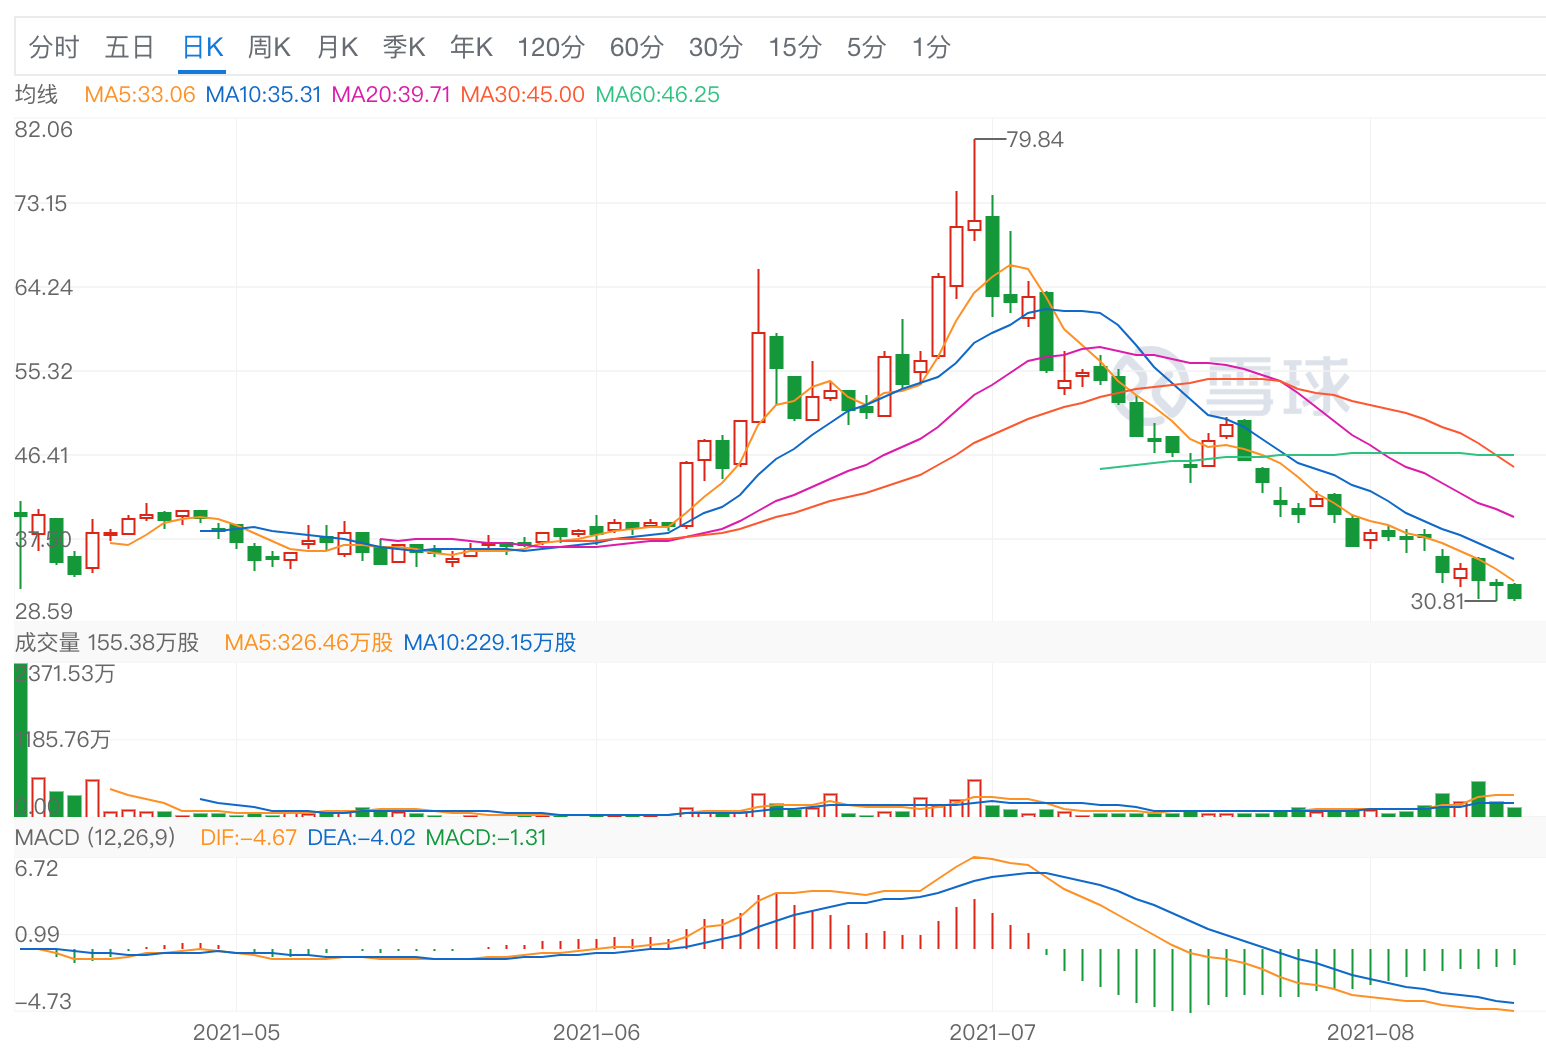Click the 371.53万 volume axis label
Screen dimensions: 1546x1052
tap(65, 674)
